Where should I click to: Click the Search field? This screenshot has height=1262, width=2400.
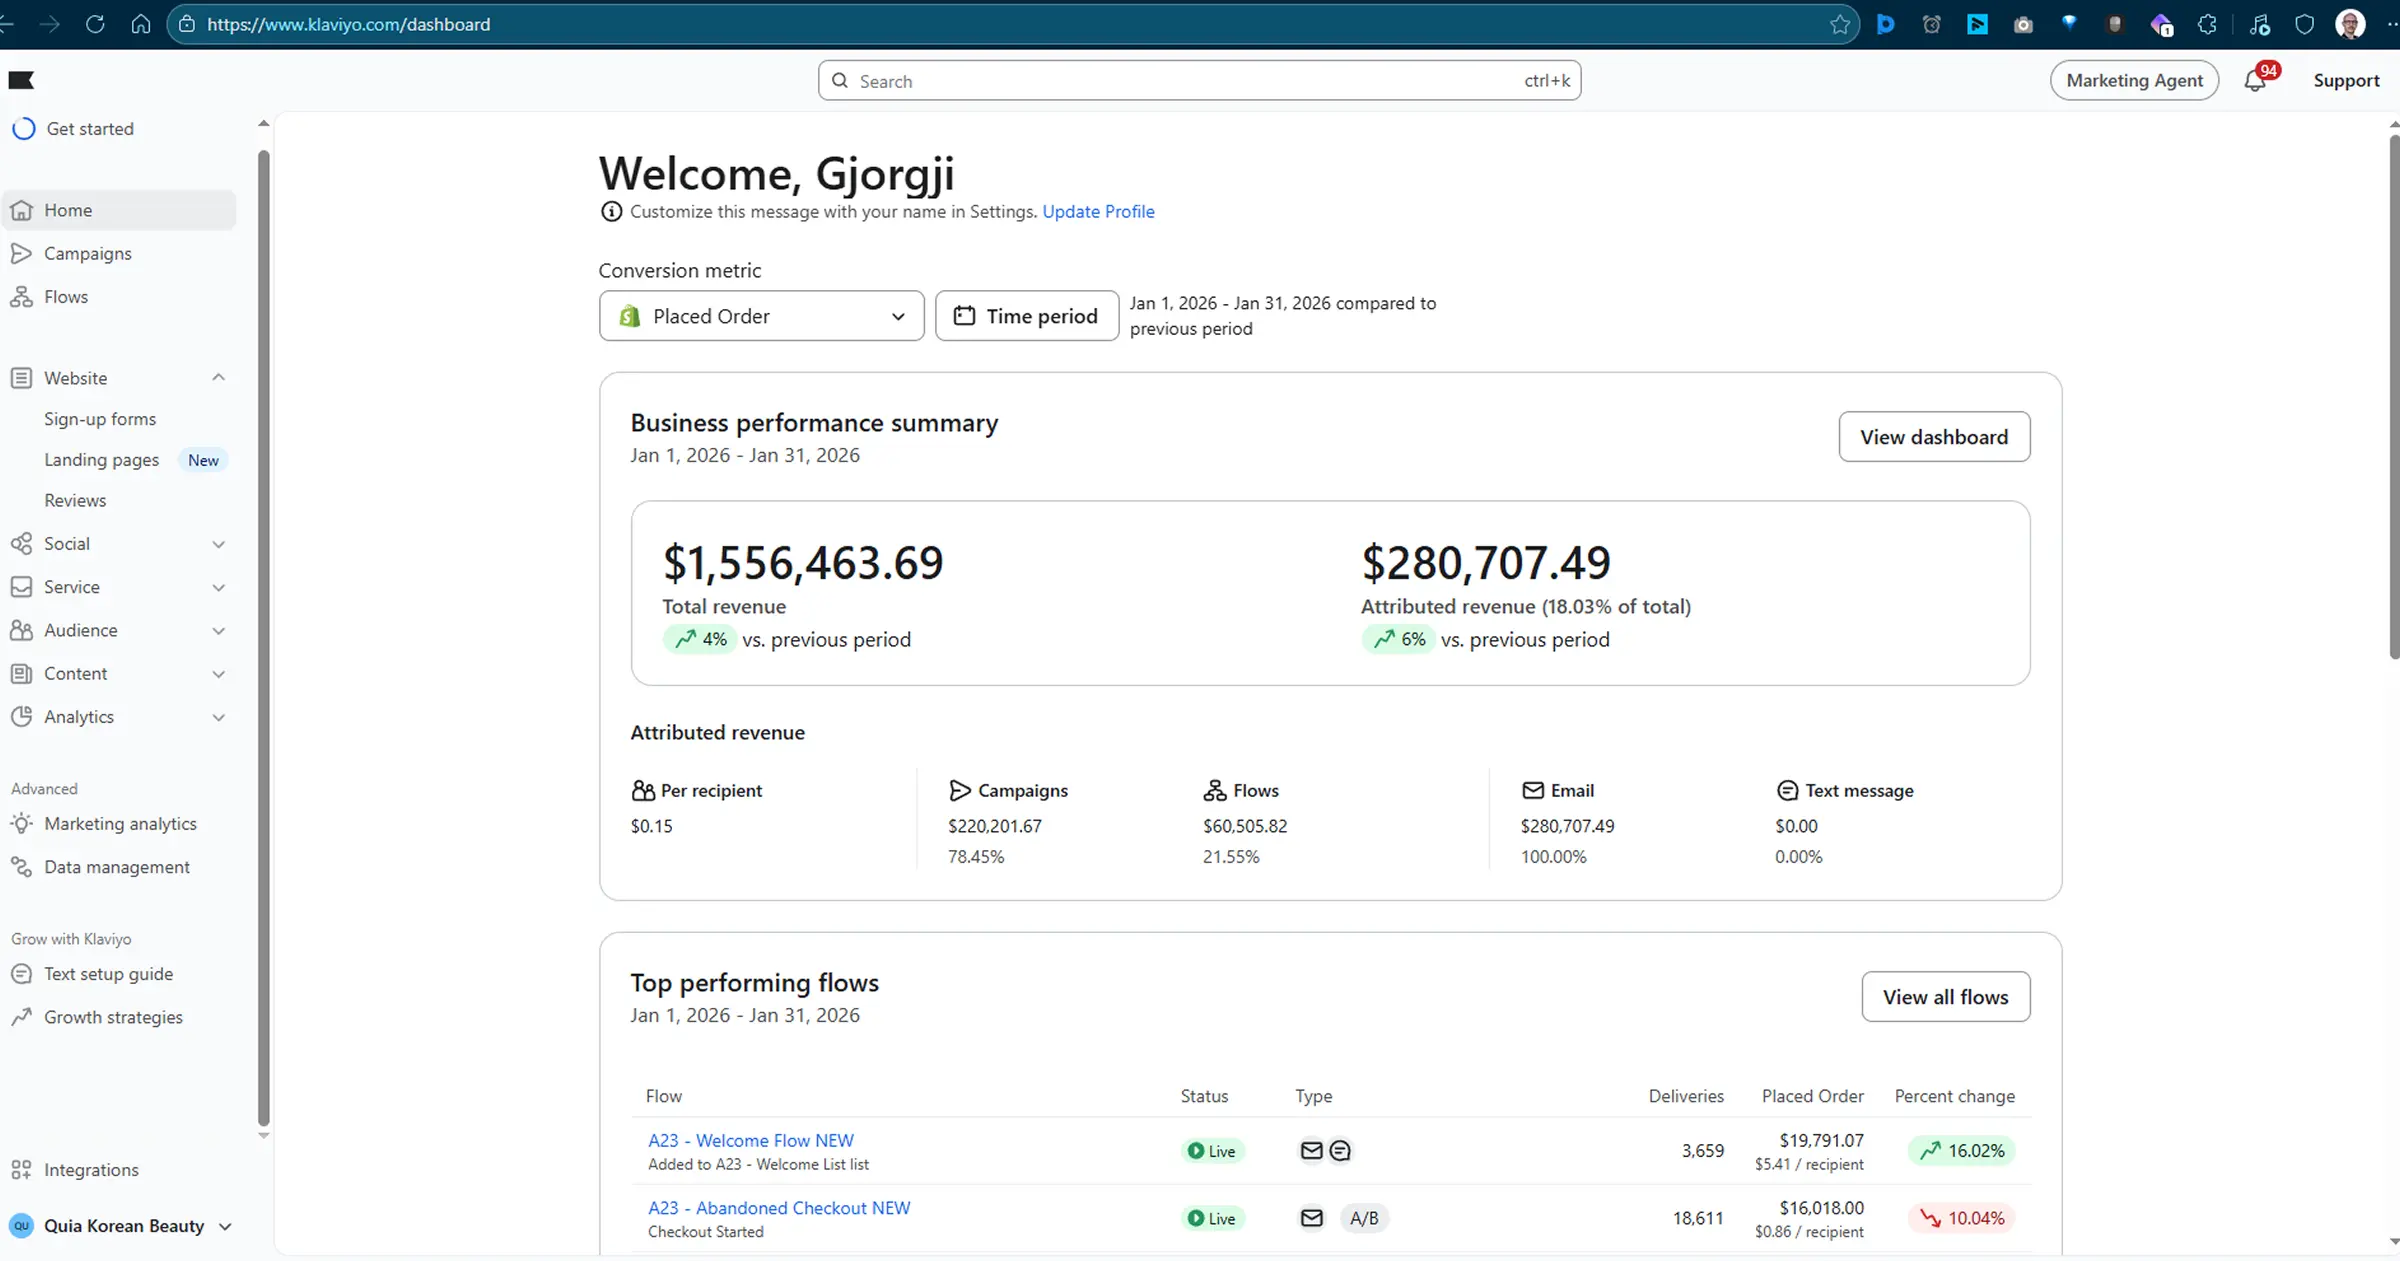pos(1199,80)
